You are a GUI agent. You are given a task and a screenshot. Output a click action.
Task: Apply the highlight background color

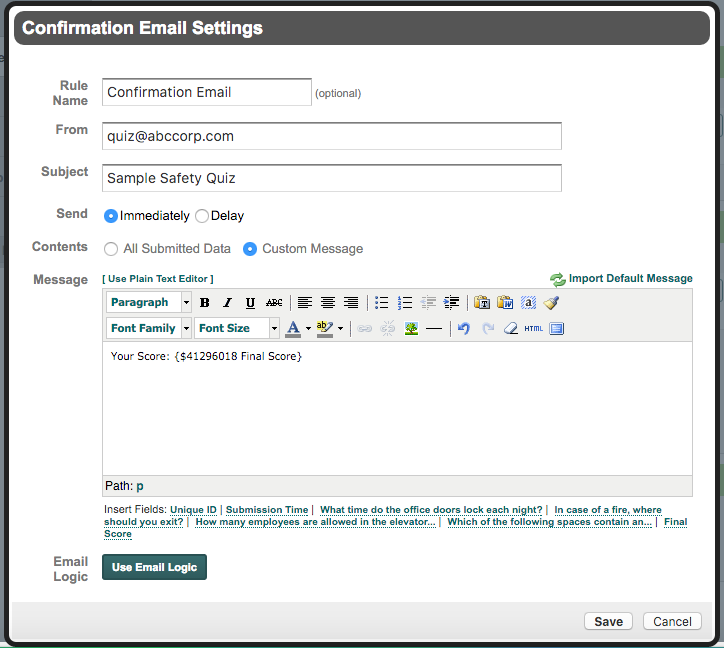[325, 328]
